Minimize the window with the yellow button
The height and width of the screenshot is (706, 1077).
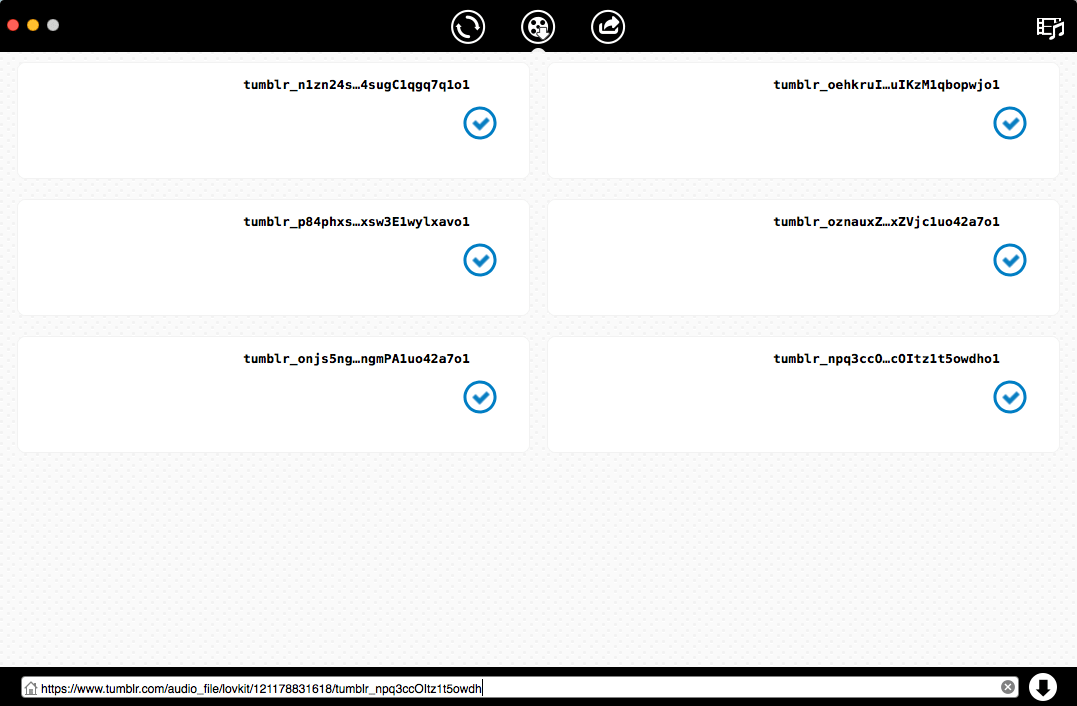click(33, 25)
